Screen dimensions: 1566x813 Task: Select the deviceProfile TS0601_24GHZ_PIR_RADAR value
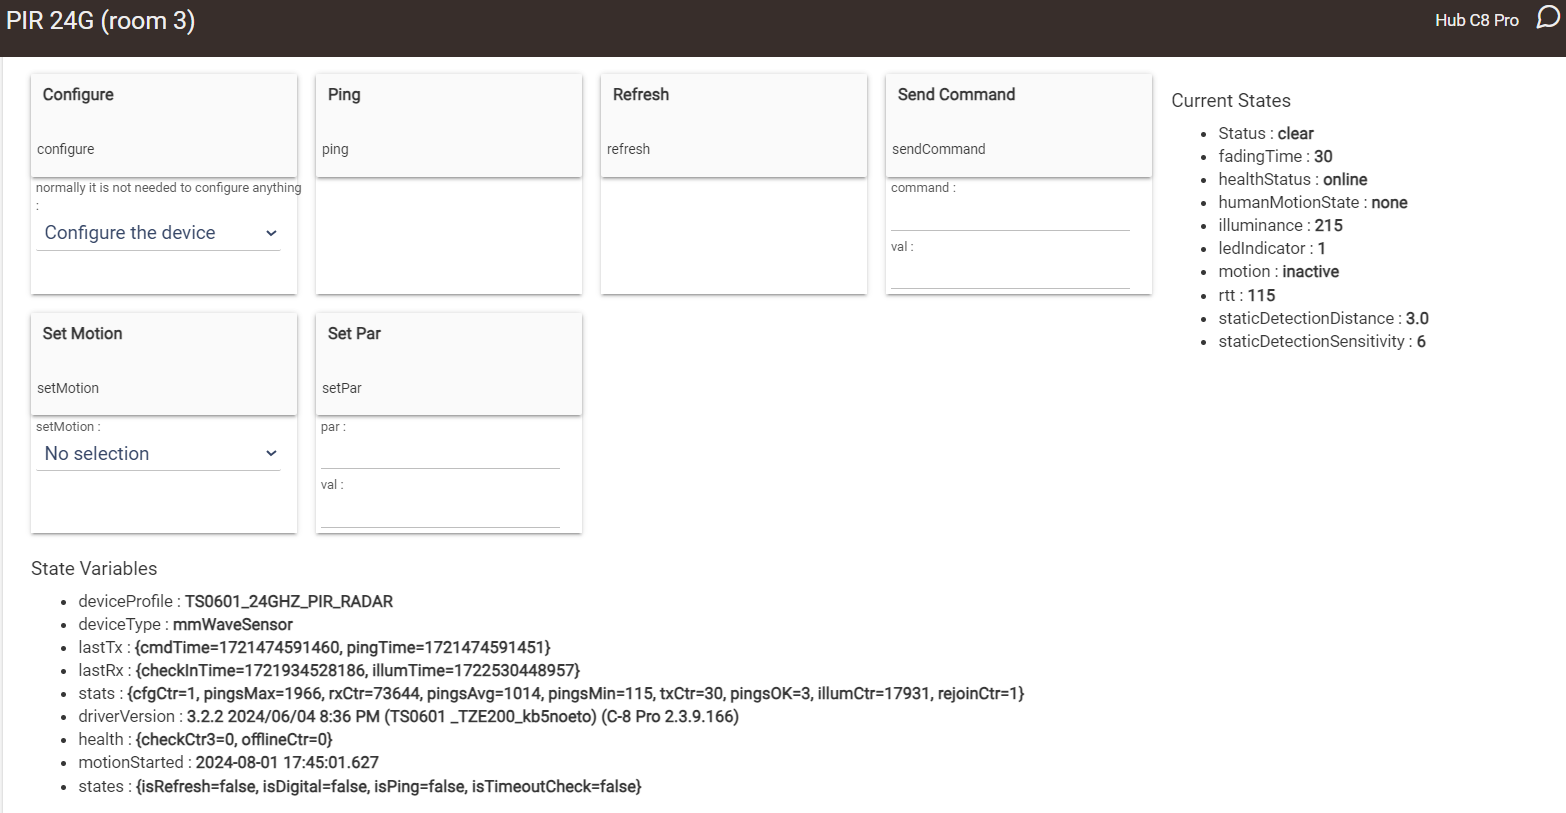pyautogui.click(x=289, y=601)
